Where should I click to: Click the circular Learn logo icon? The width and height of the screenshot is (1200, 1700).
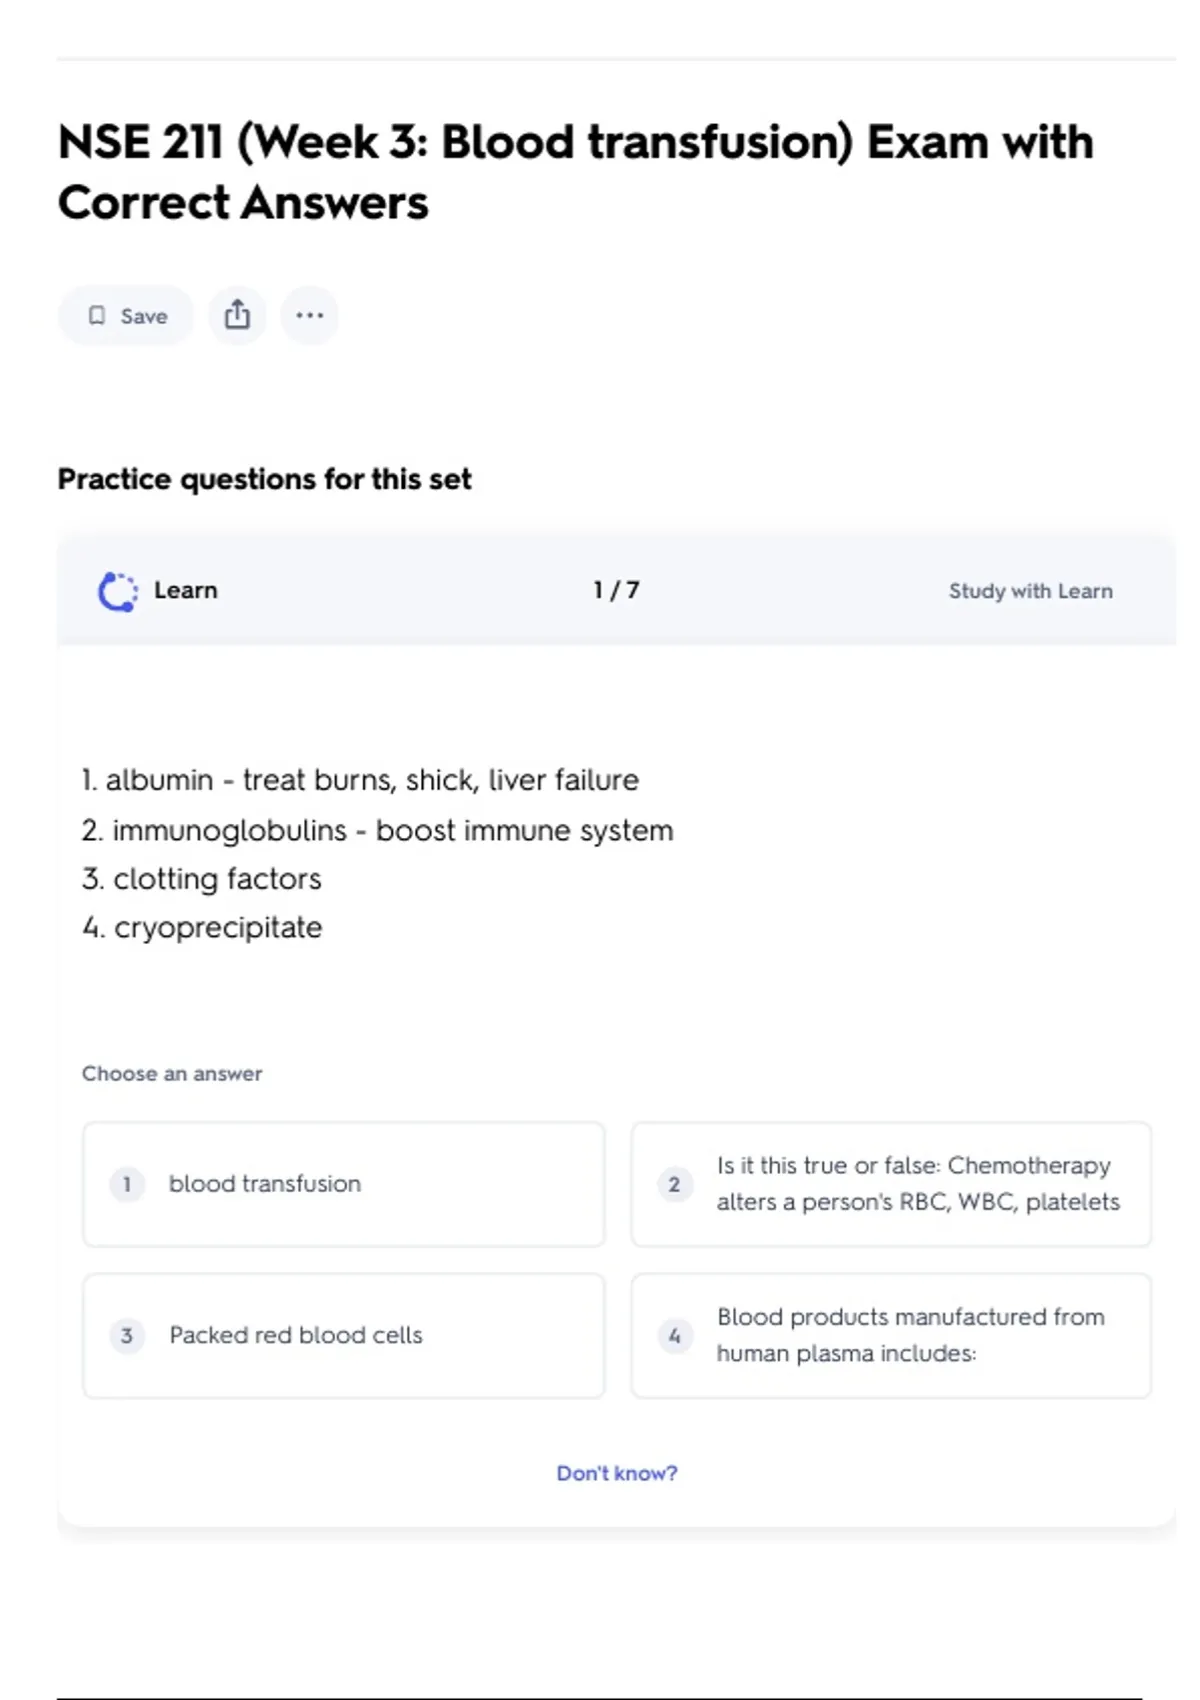click(118, 591)
